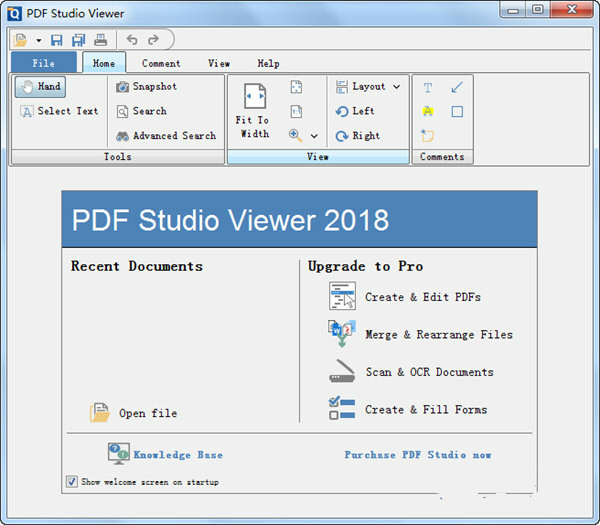The width and height of the screenshot is (600, 525).
Task: Click the scanner icon
Action: pos(342,371)
